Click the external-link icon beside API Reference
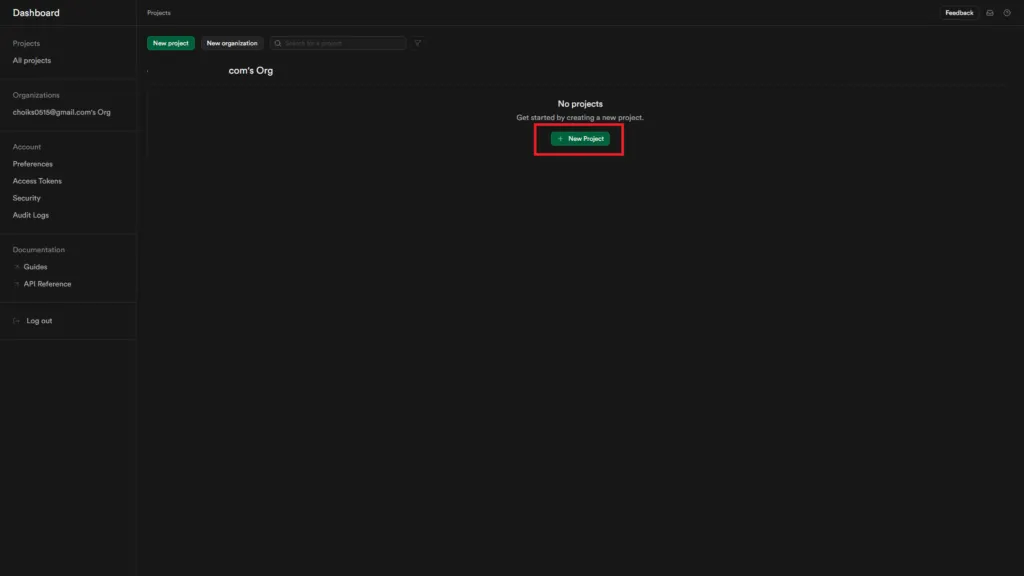 (x=17, y=284)
